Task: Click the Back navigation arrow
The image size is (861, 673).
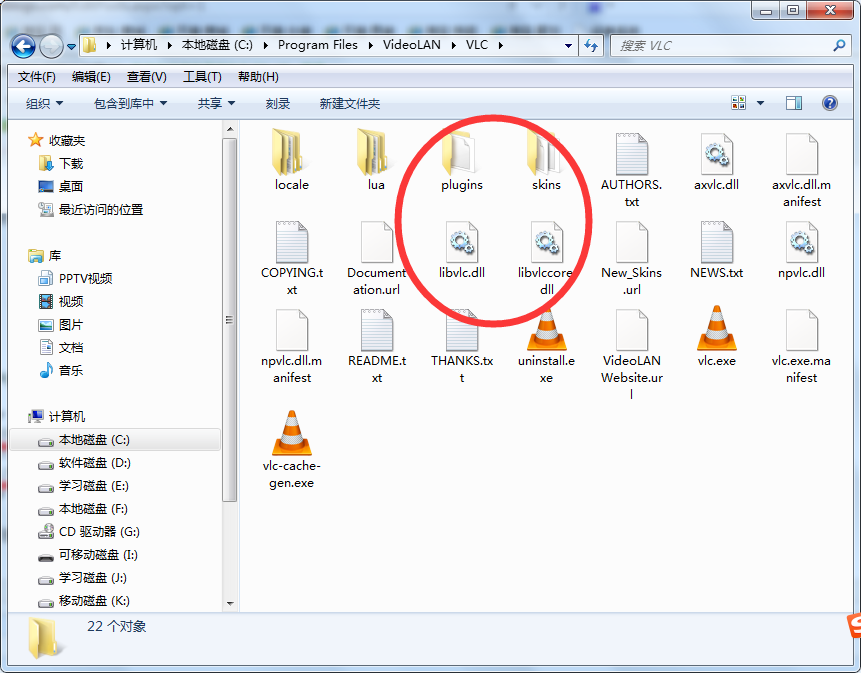Action: click(x=23, y=46)
